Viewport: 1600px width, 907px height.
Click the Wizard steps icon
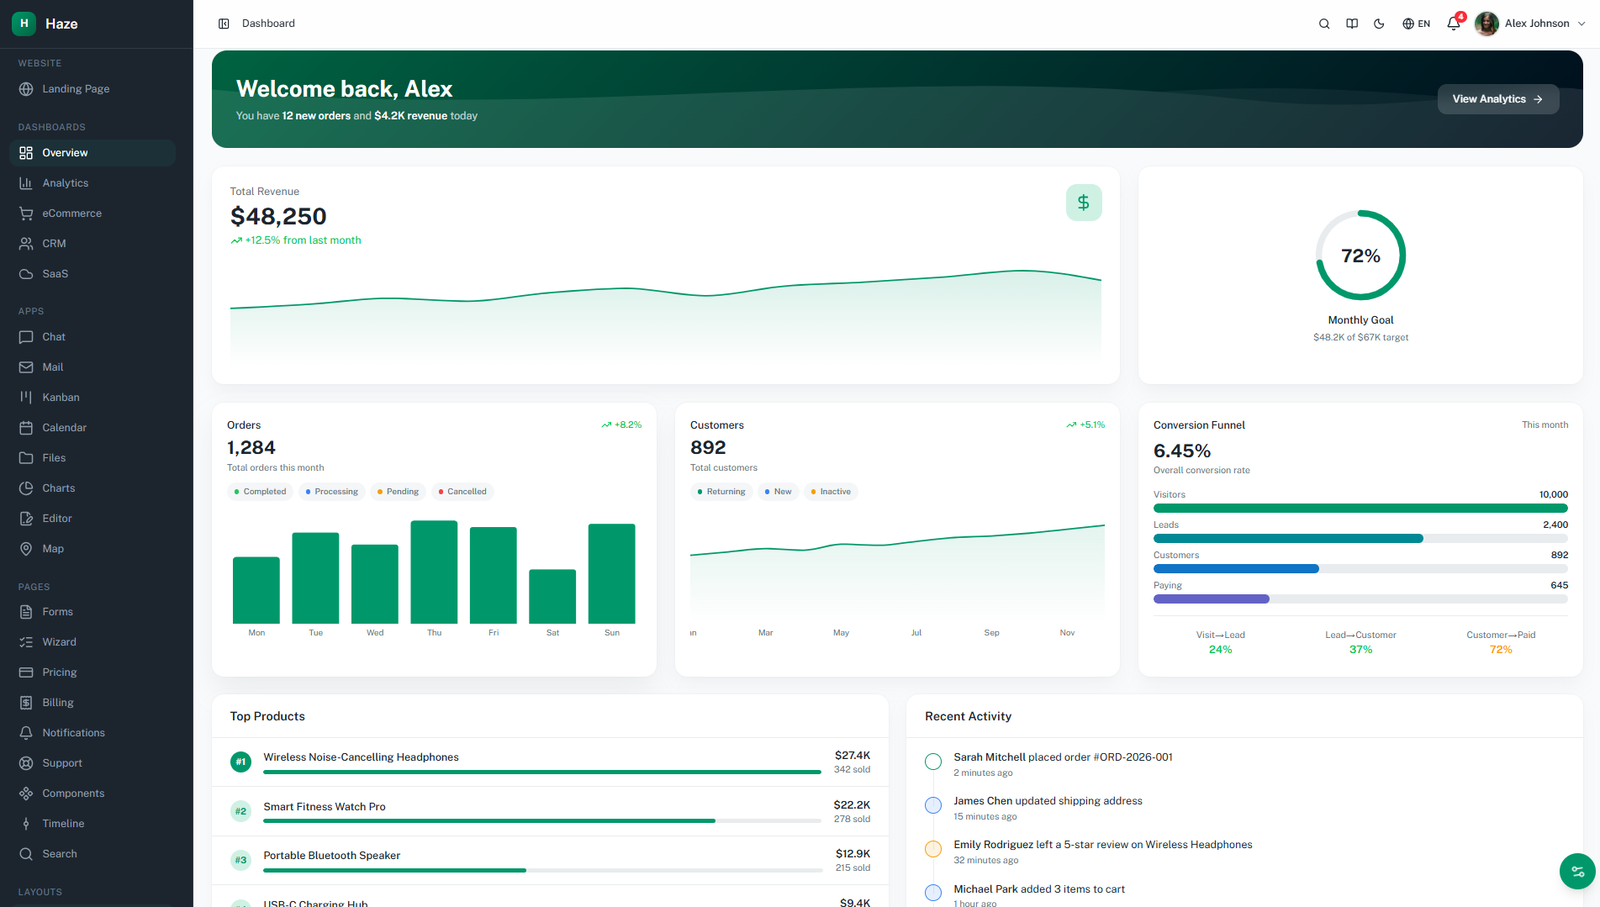[x=26, y=642]
